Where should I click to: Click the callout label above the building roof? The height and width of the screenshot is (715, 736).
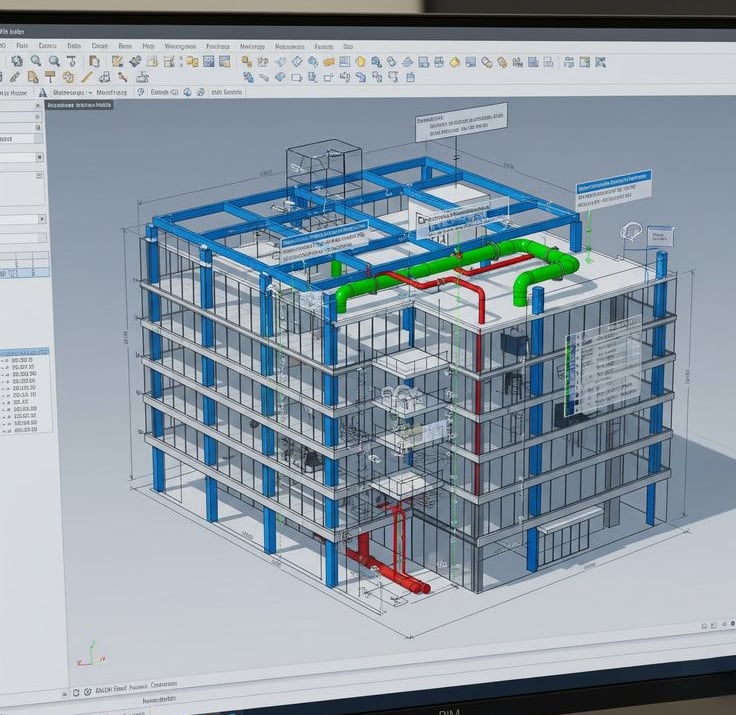click(461, 122)
